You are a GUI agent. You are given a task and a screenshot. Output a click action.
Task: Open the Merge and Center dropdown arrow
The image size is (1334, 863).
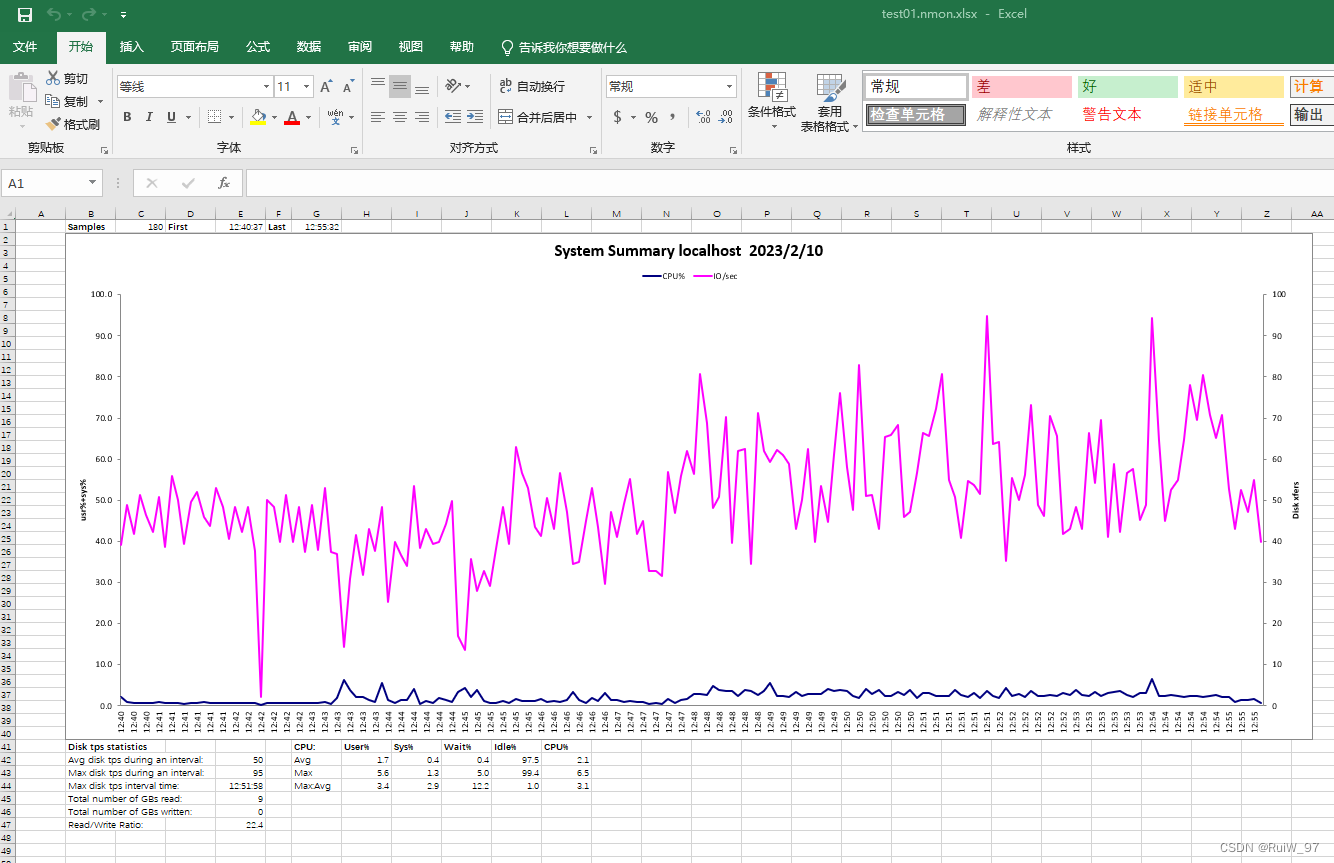(589, 117)
